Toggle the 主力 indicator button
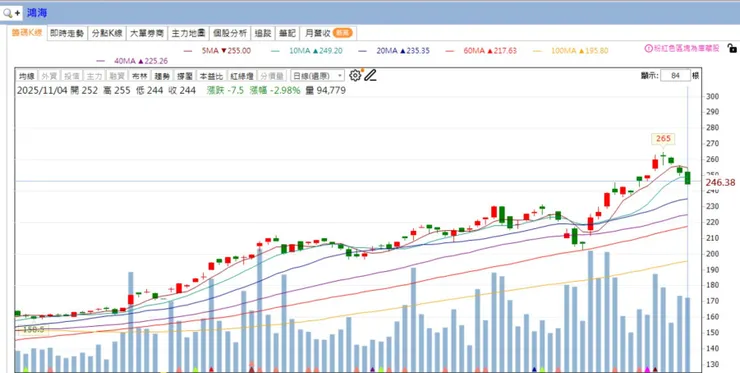This screenshot has height=373, width=740. (x=94, y=76)
